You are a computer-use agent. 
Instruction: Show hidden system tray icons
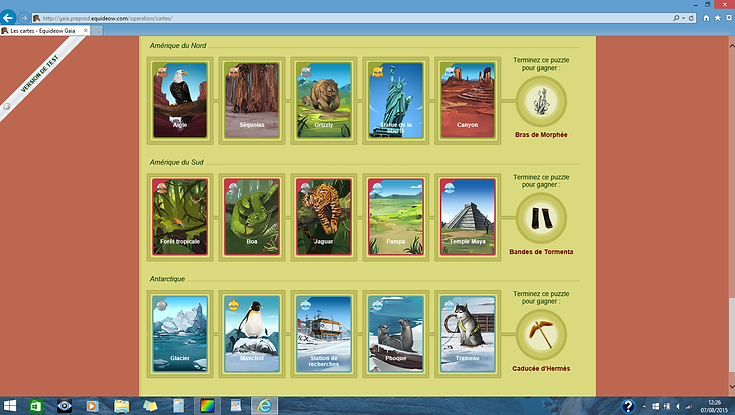[x=644, y=406]
